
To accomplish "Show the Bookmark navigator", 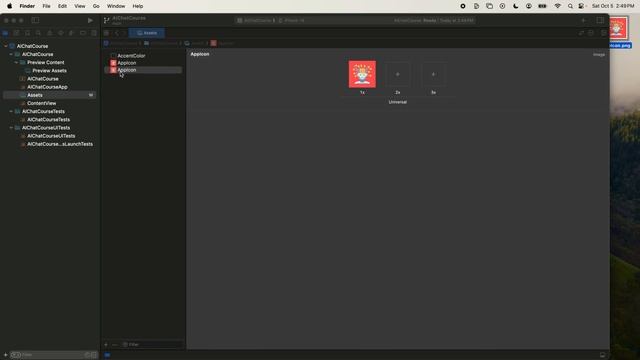I will click(x=28, y=33).
